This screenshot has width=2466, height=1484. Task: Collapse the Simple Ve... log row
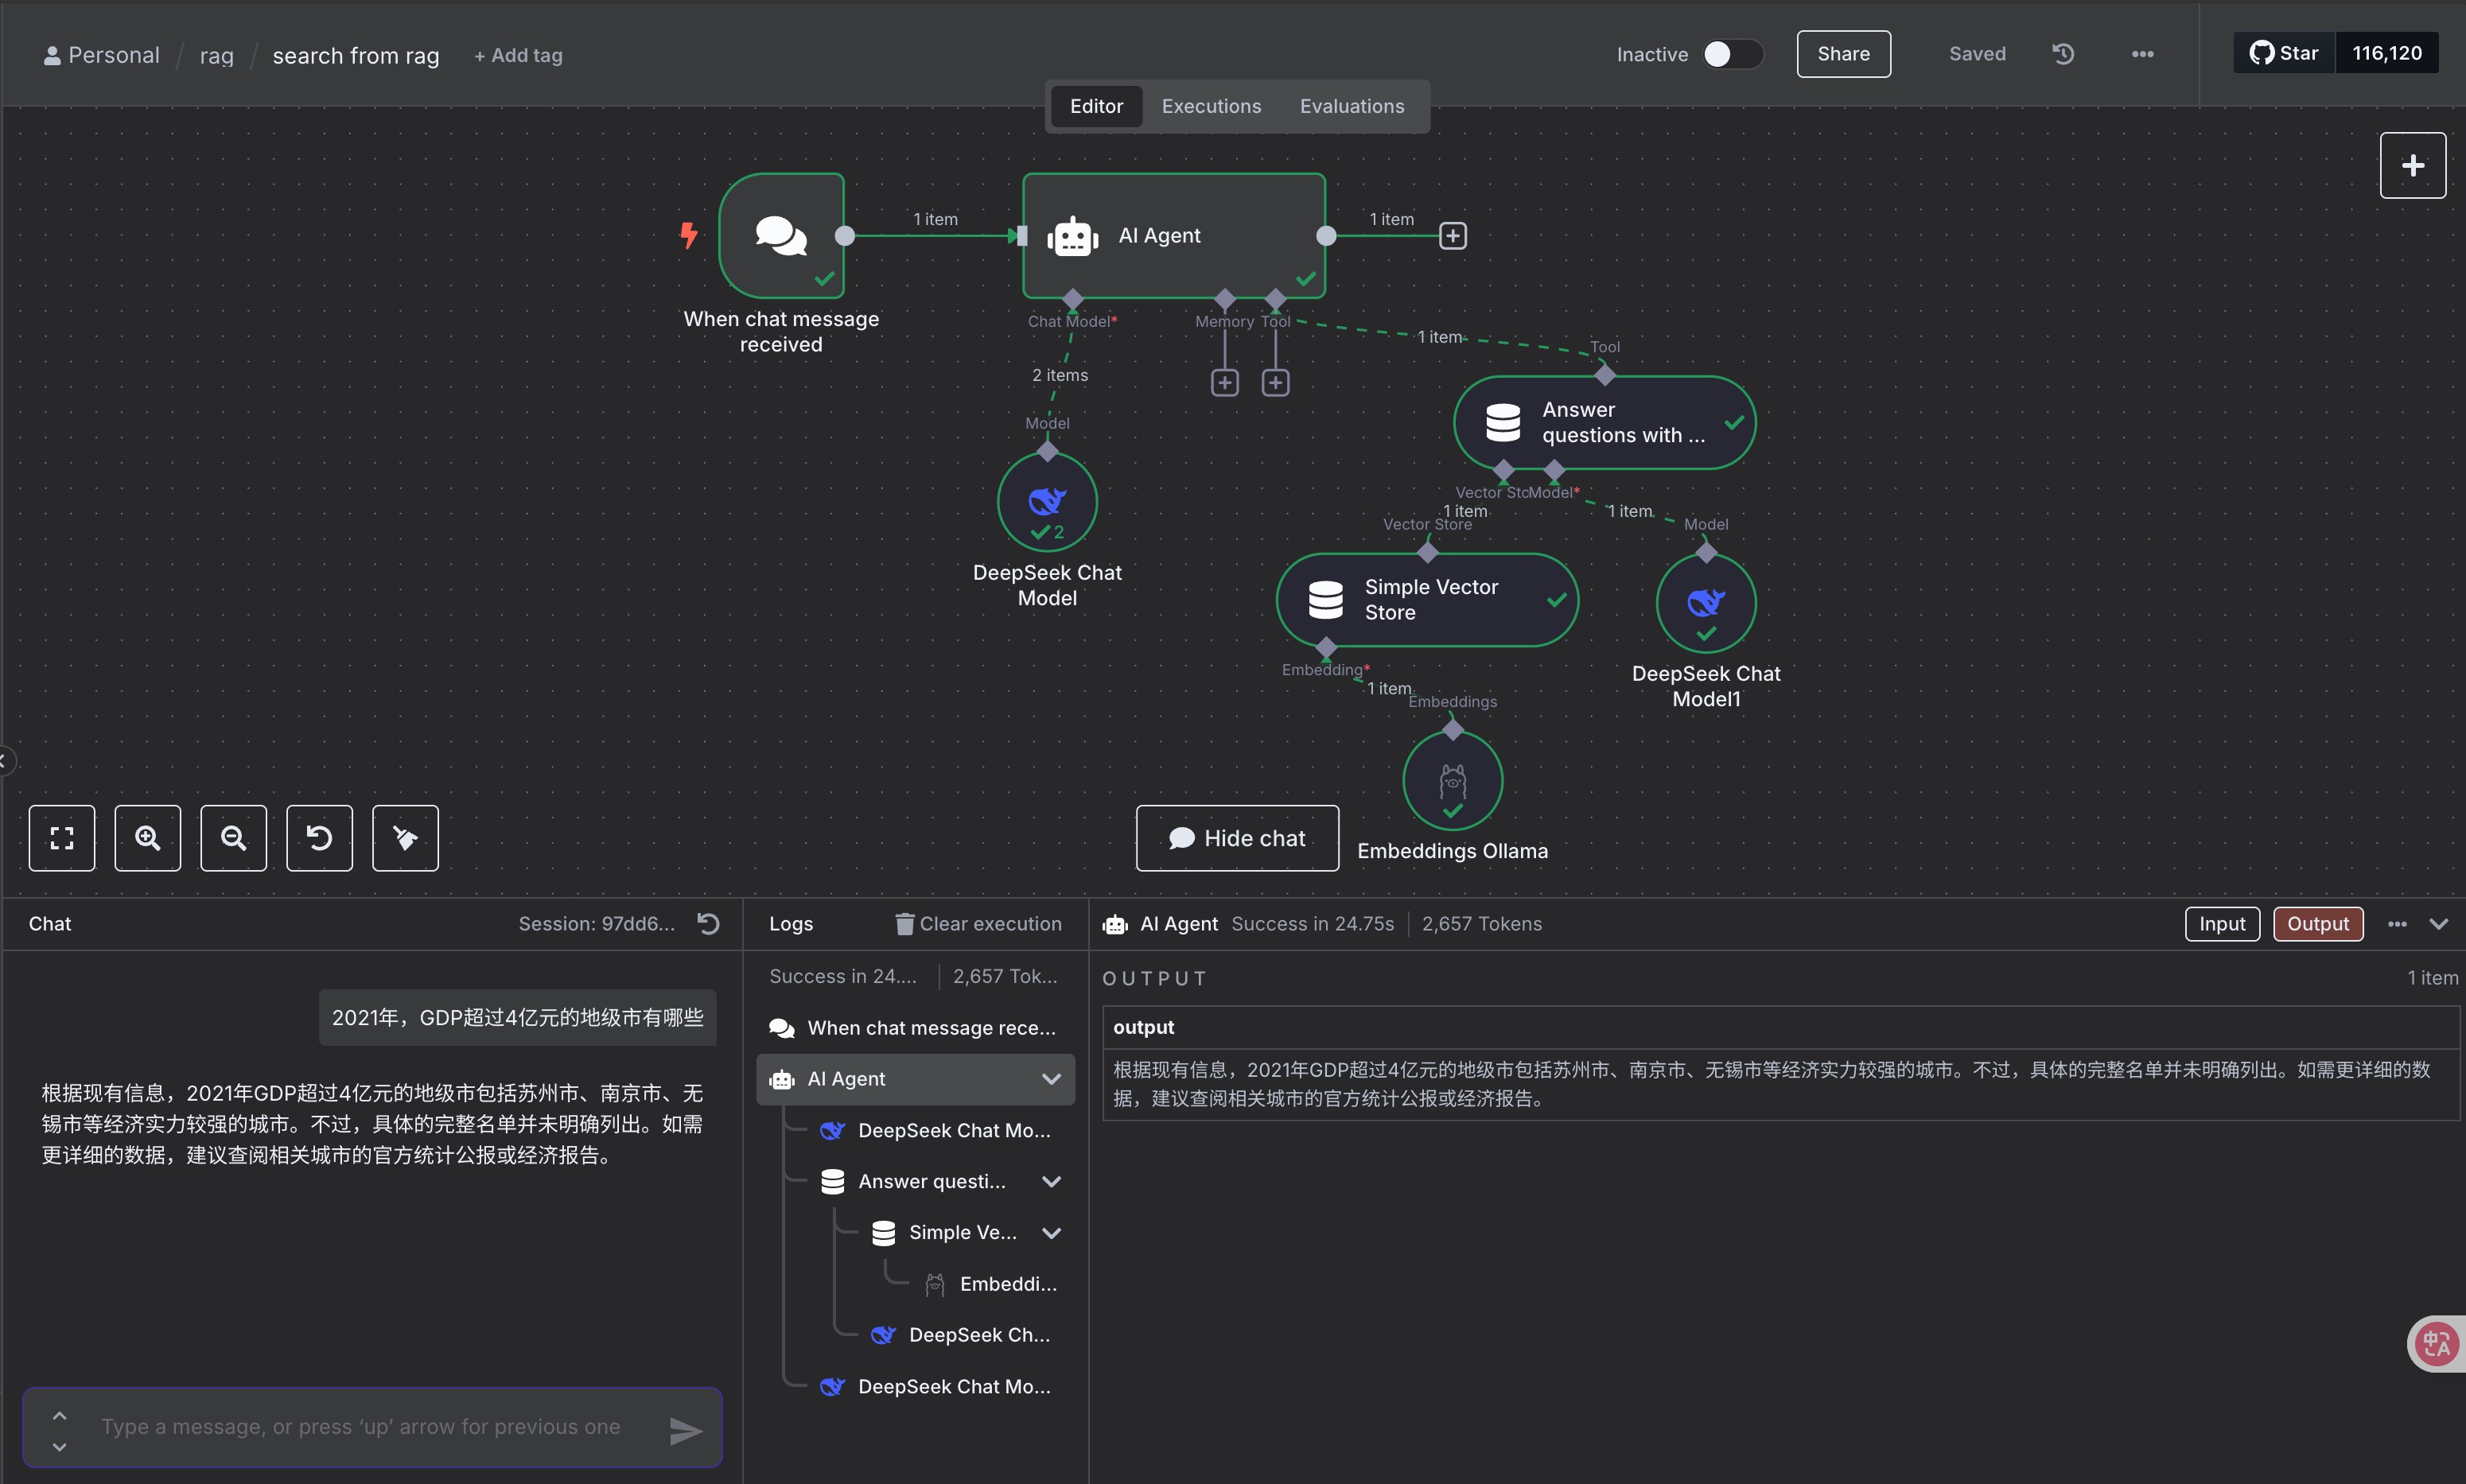point(1051,1233)
